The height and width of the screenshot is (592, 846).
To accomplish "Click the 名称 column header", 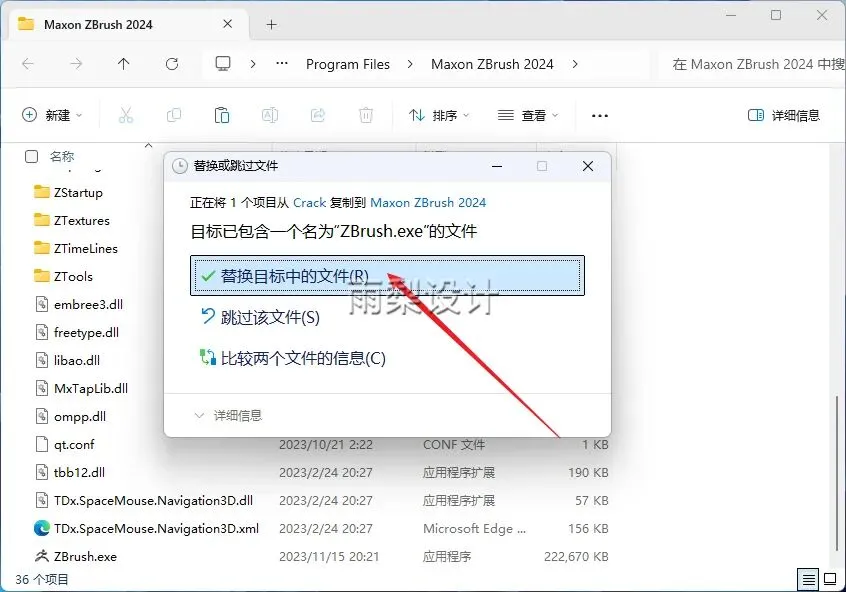I will pos(62,156).
